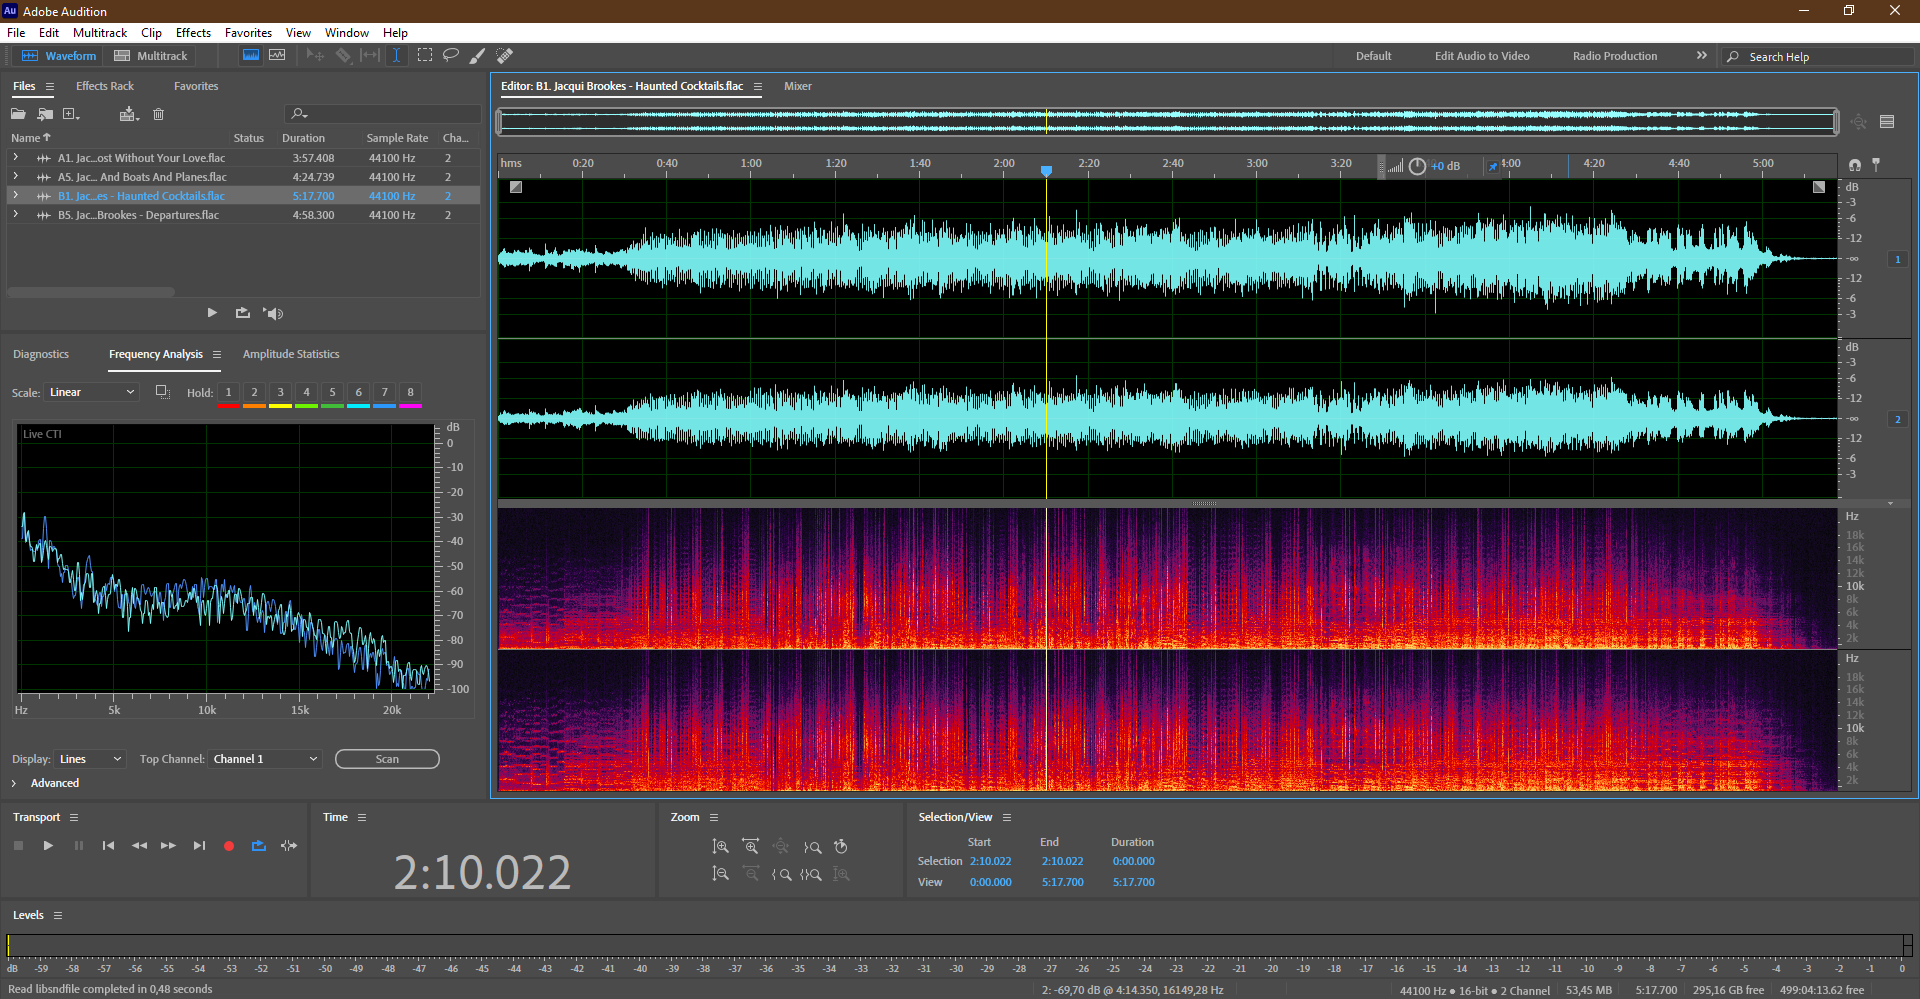Screen dimensions: 1920x999
Task: Select Radio Production workspace
Action: tap(1615, 56)
